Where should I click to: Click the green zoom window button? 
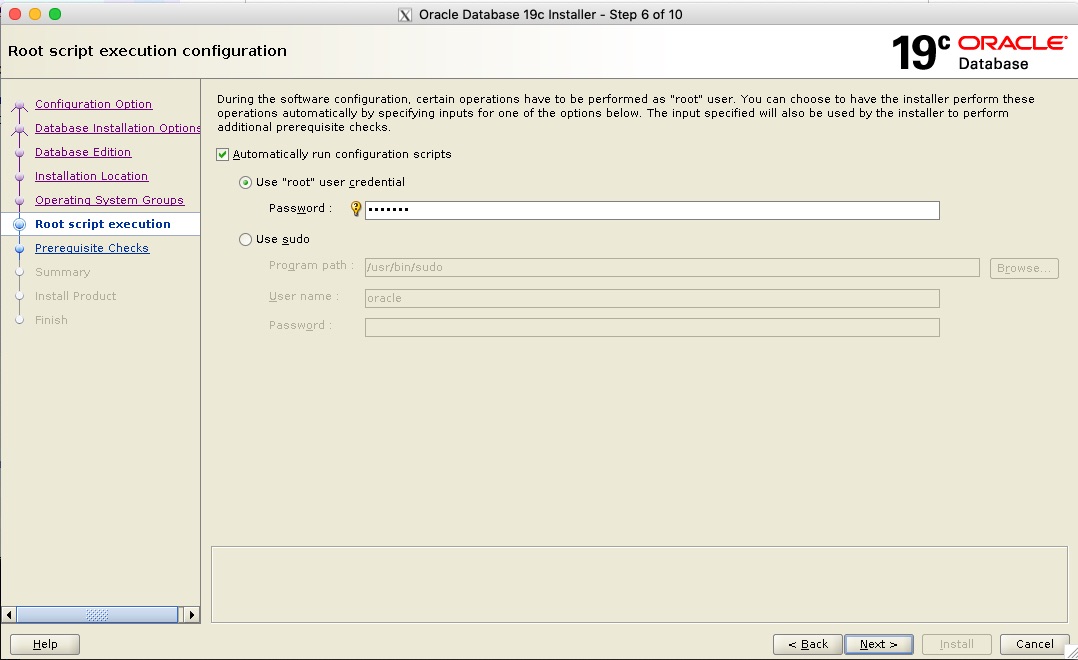click(55, 14)
